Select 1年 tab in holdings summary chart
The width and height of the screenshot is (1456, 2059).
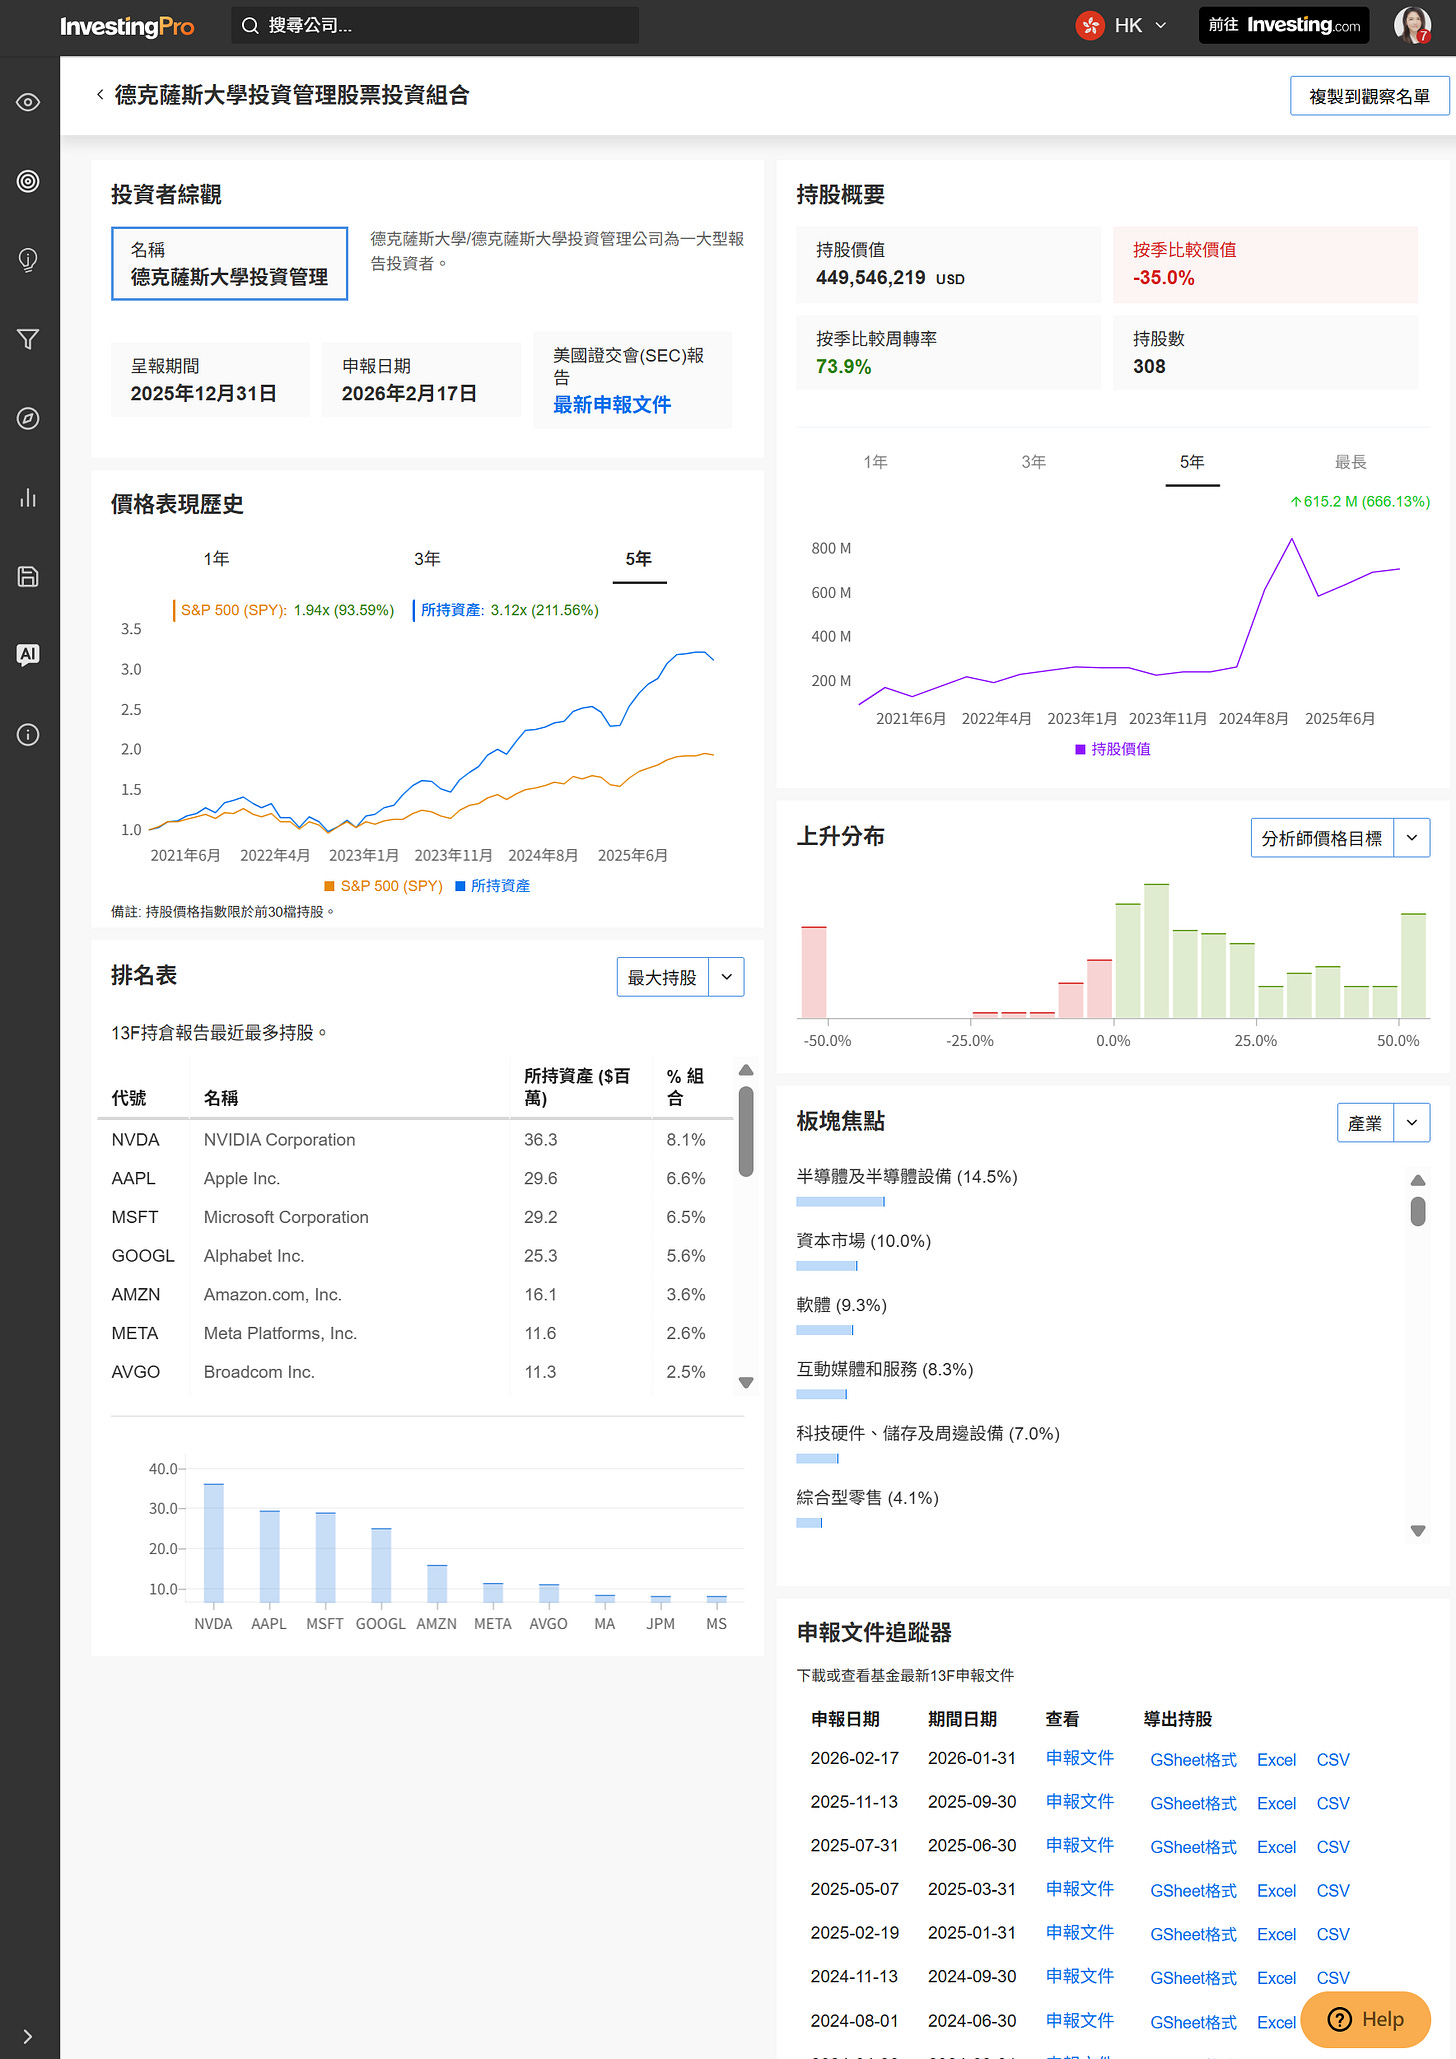(x=875, y=462)
